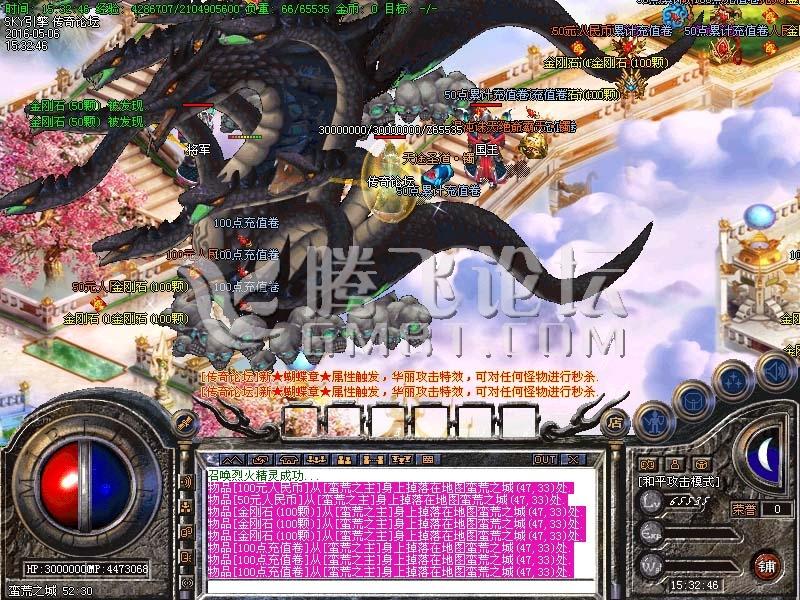The image size is (800, 600).
Task: Select the first quick item belt slot
Action: 299,421
